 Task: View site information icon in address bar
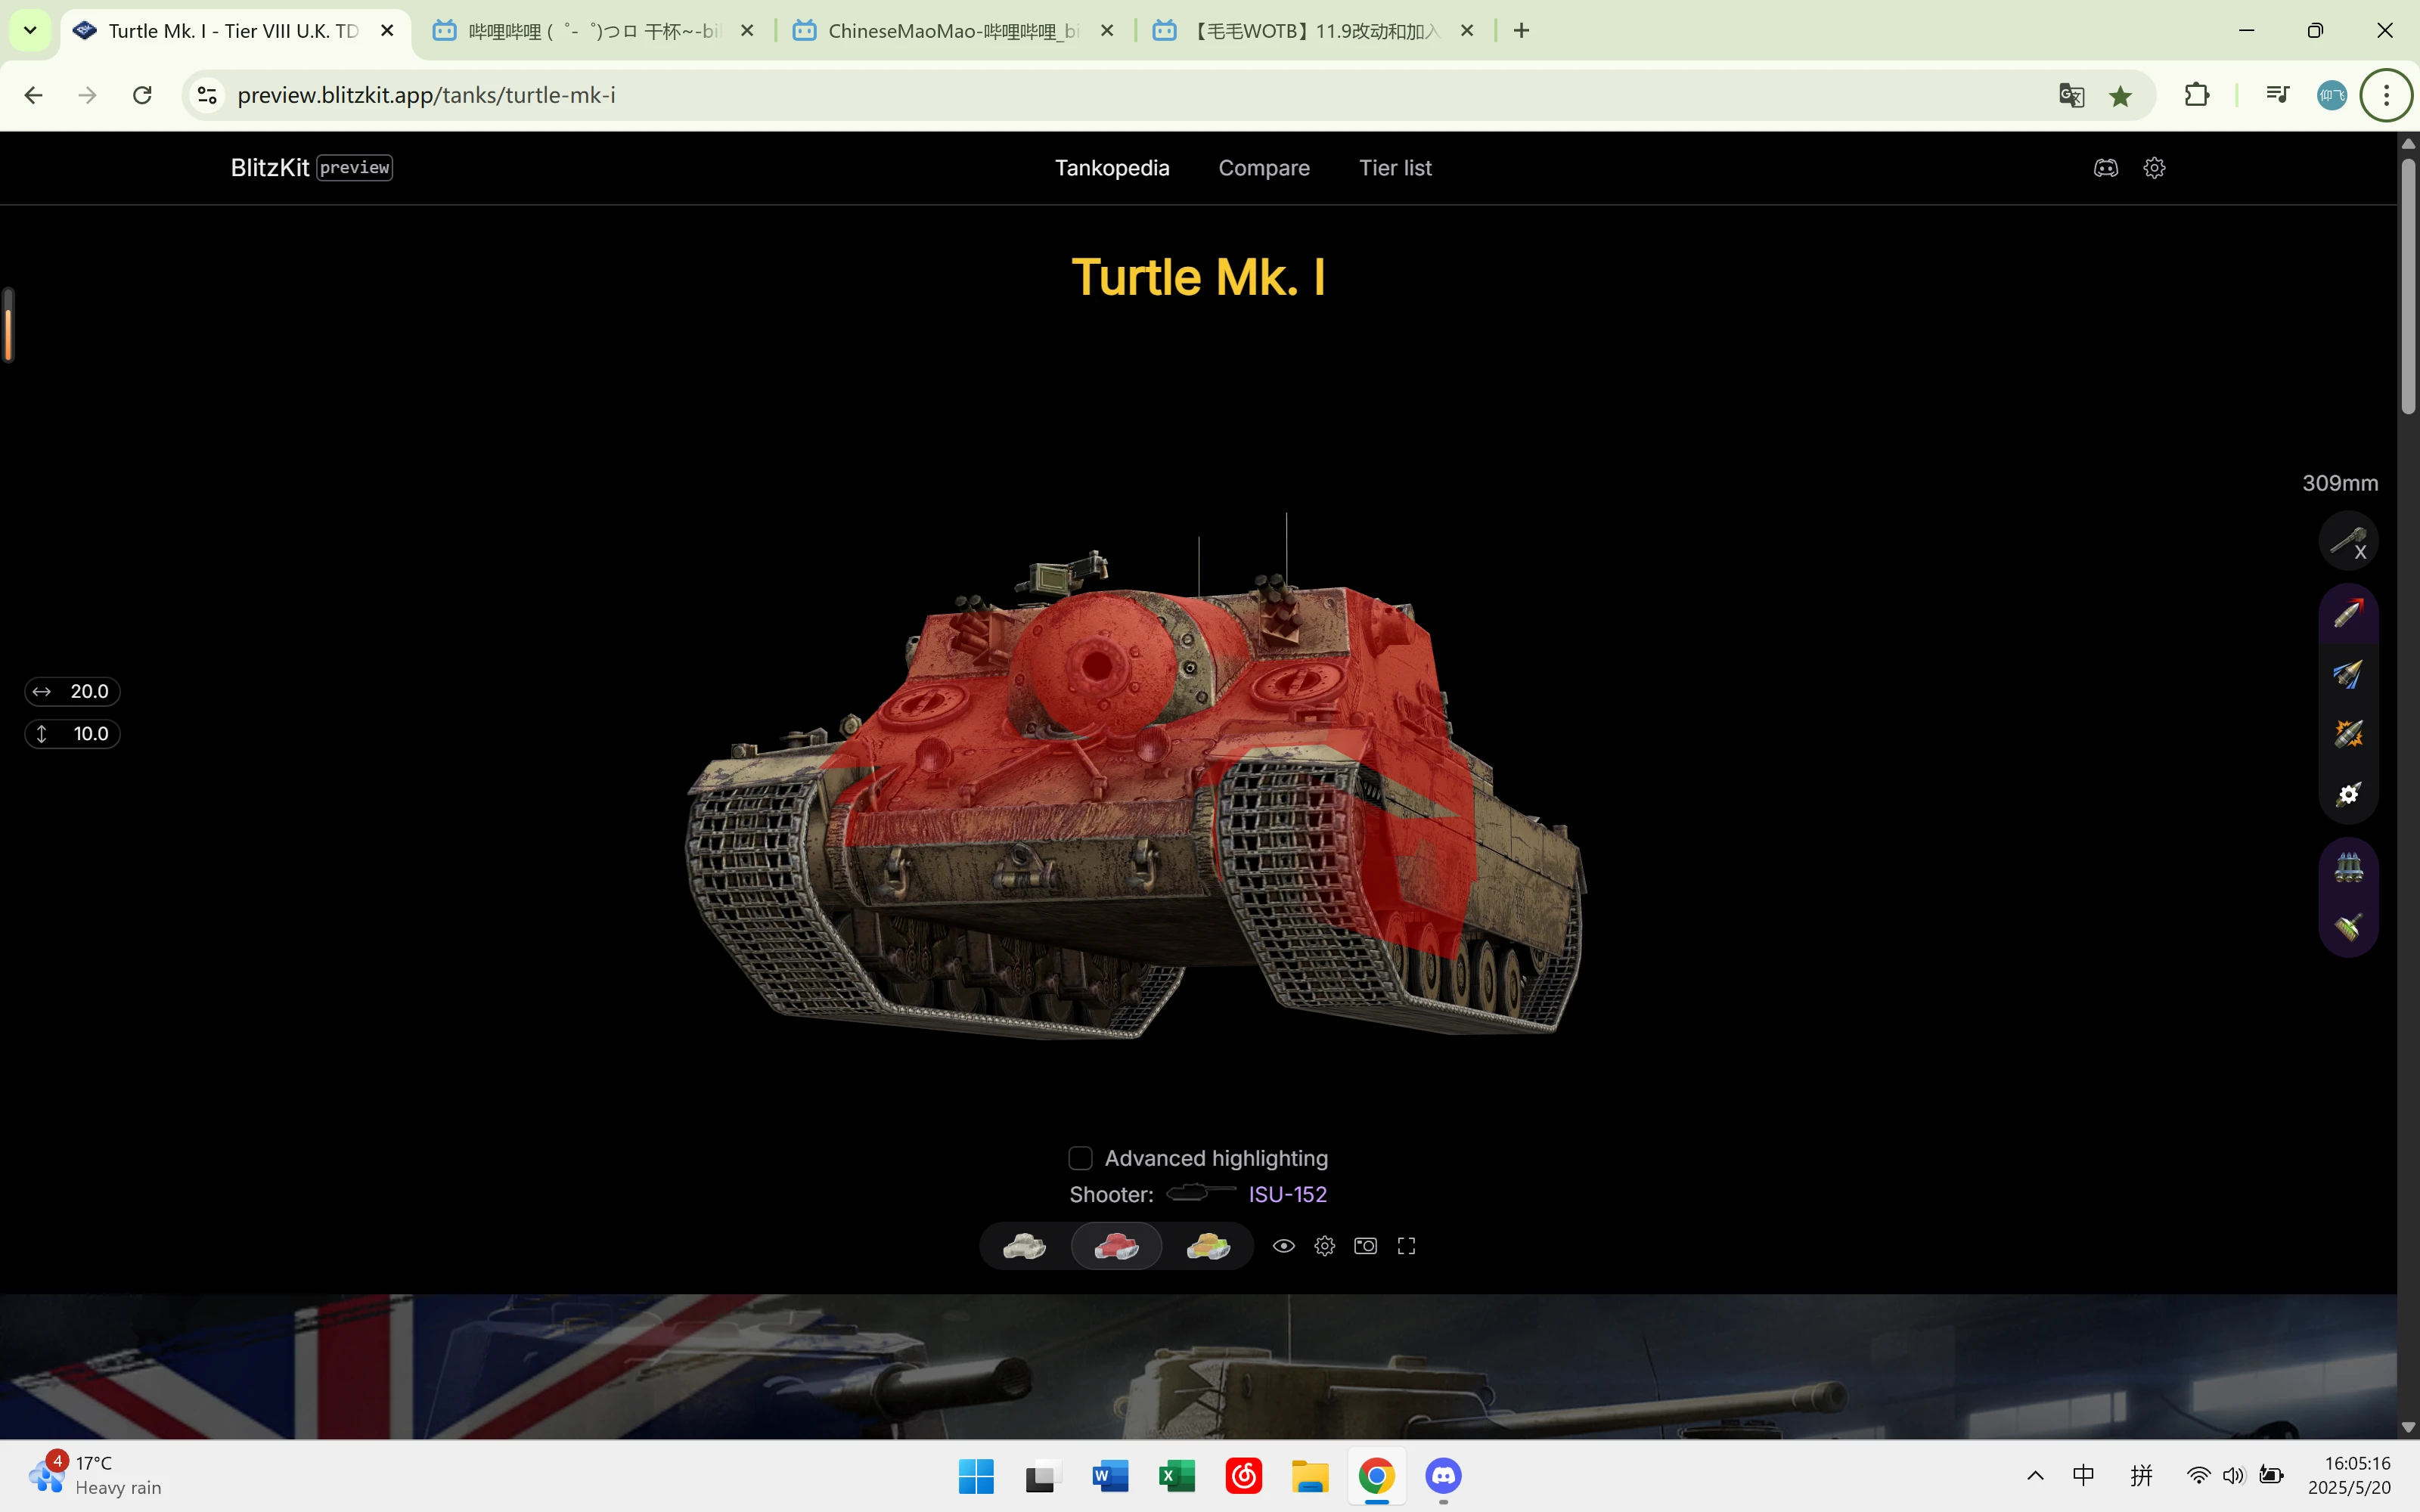click(x=207, y=95)
